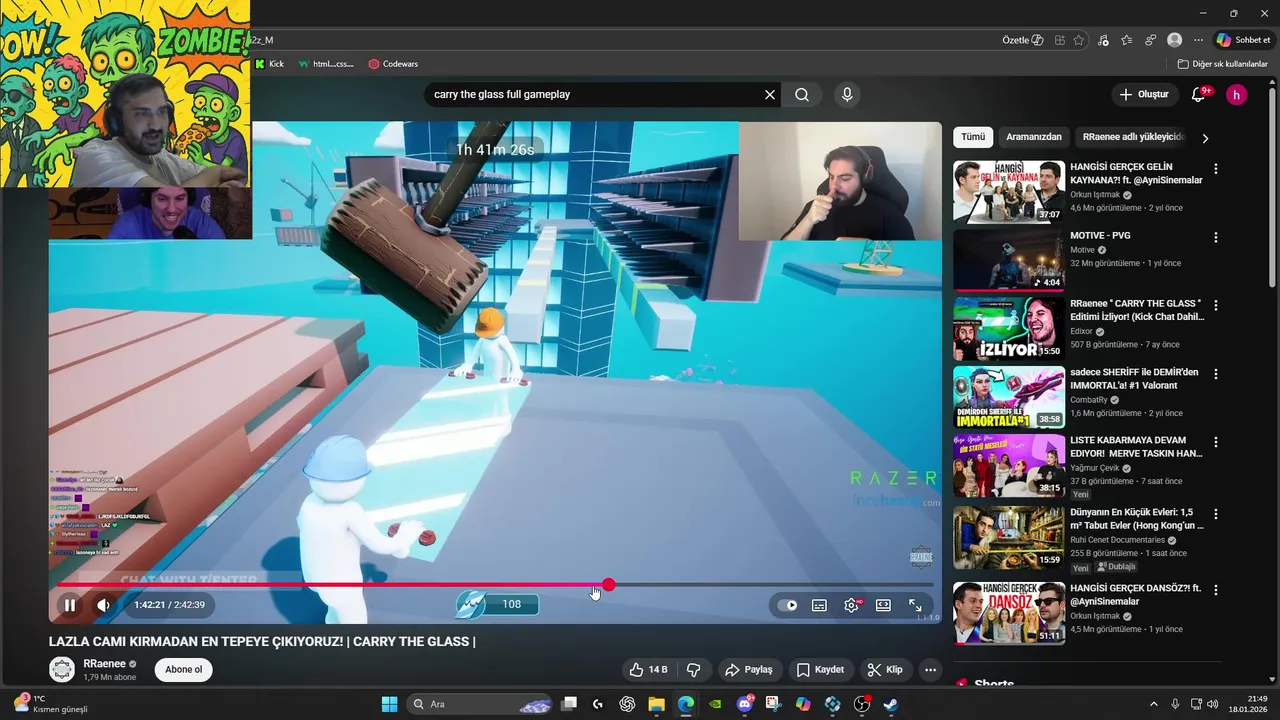Open NVIDIA app from taskbar
This screenshot has height=720, width=1280.
pos(715,704)
